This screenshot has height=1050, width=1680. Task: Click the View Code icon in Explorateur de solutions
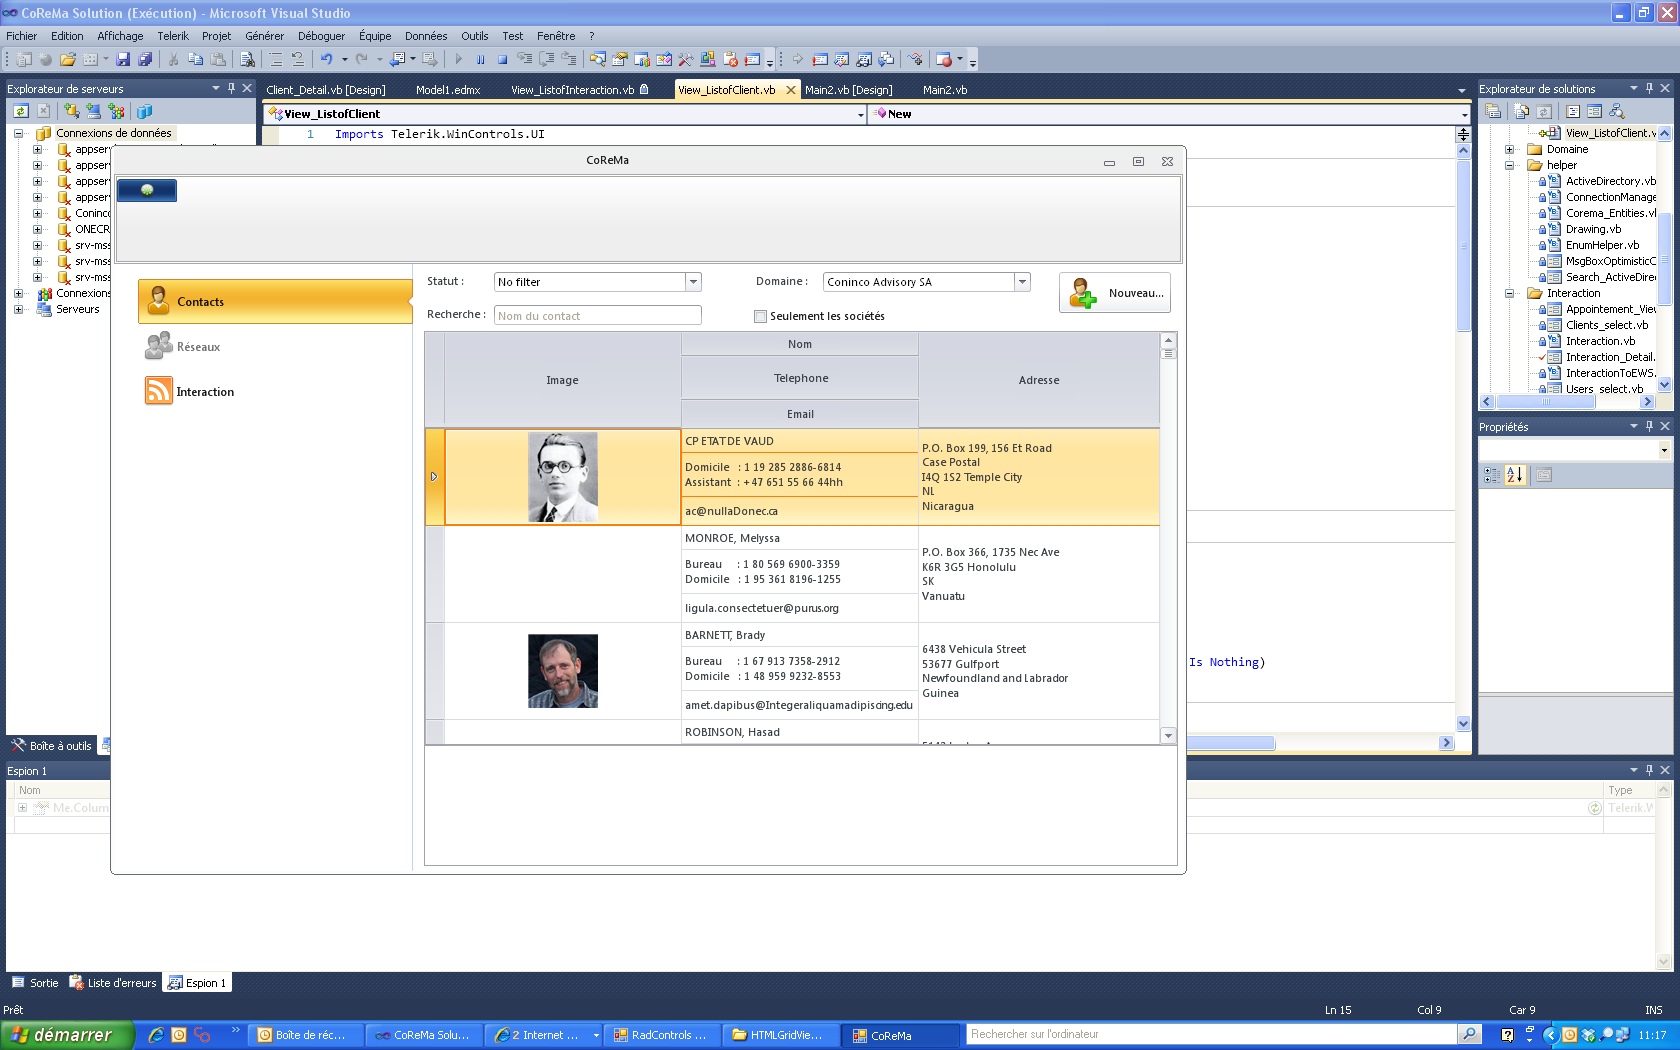click(x=1573, y=111)
